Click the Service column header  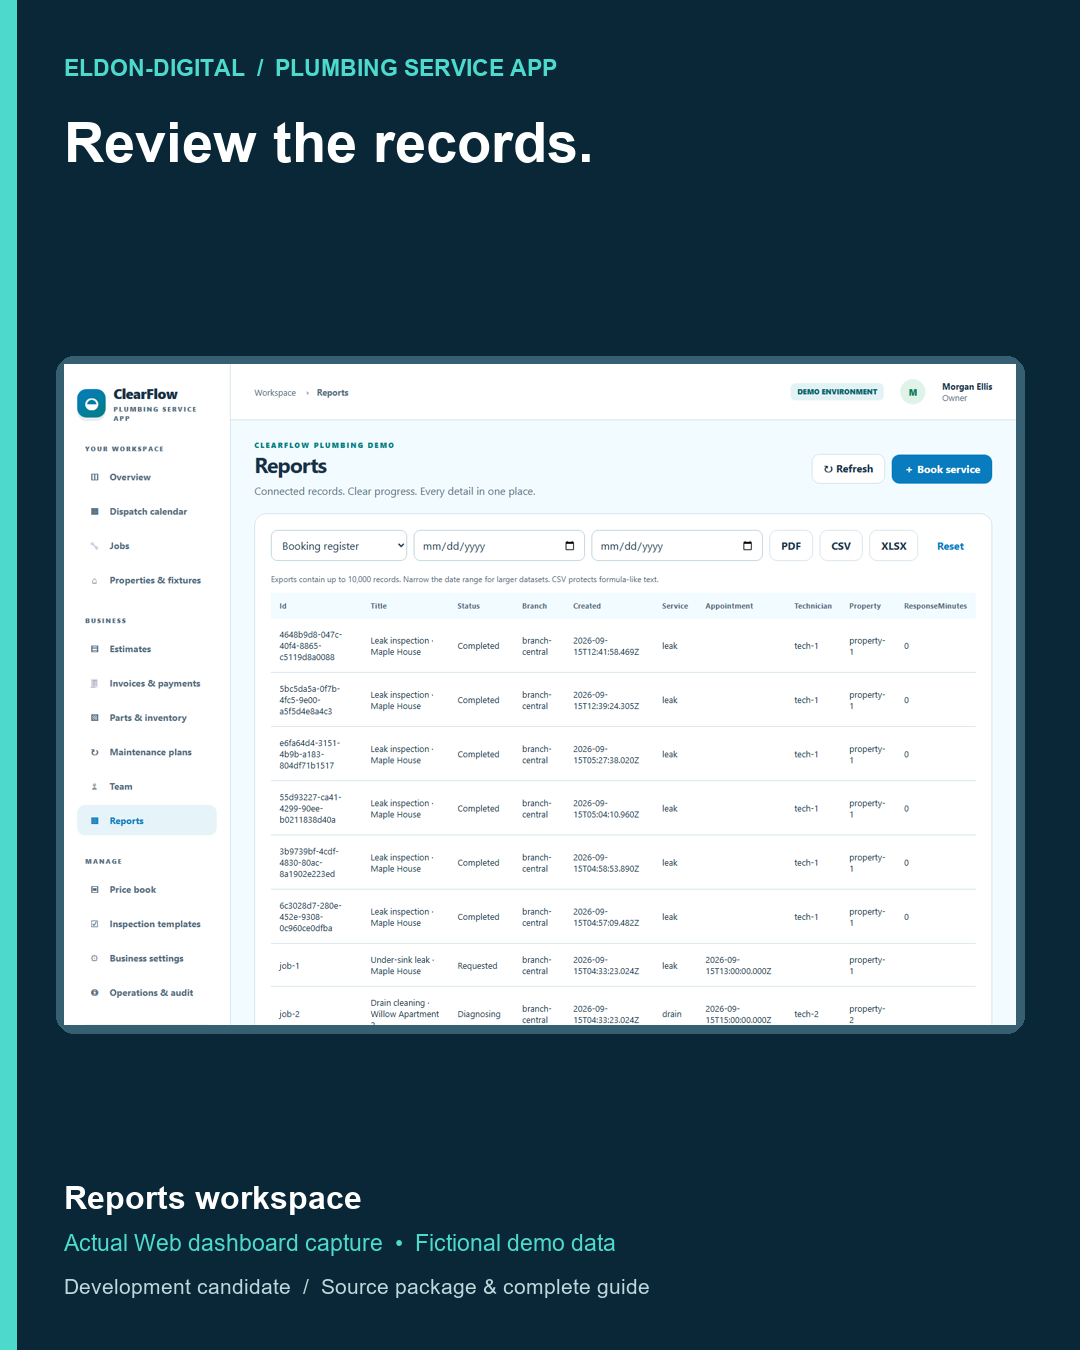click(x=675, y=606)
